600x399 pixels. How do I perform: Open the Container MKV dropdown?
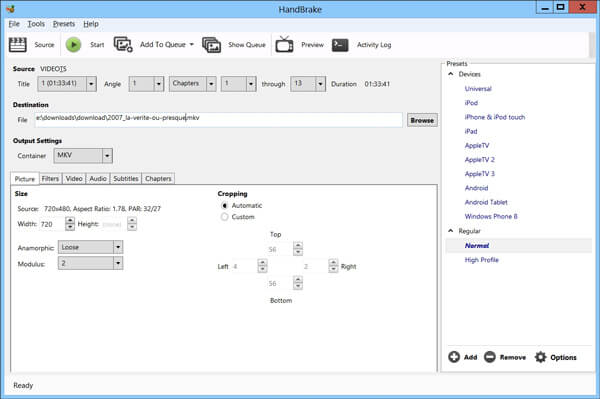pyautogui.click(x=83, y=156)
